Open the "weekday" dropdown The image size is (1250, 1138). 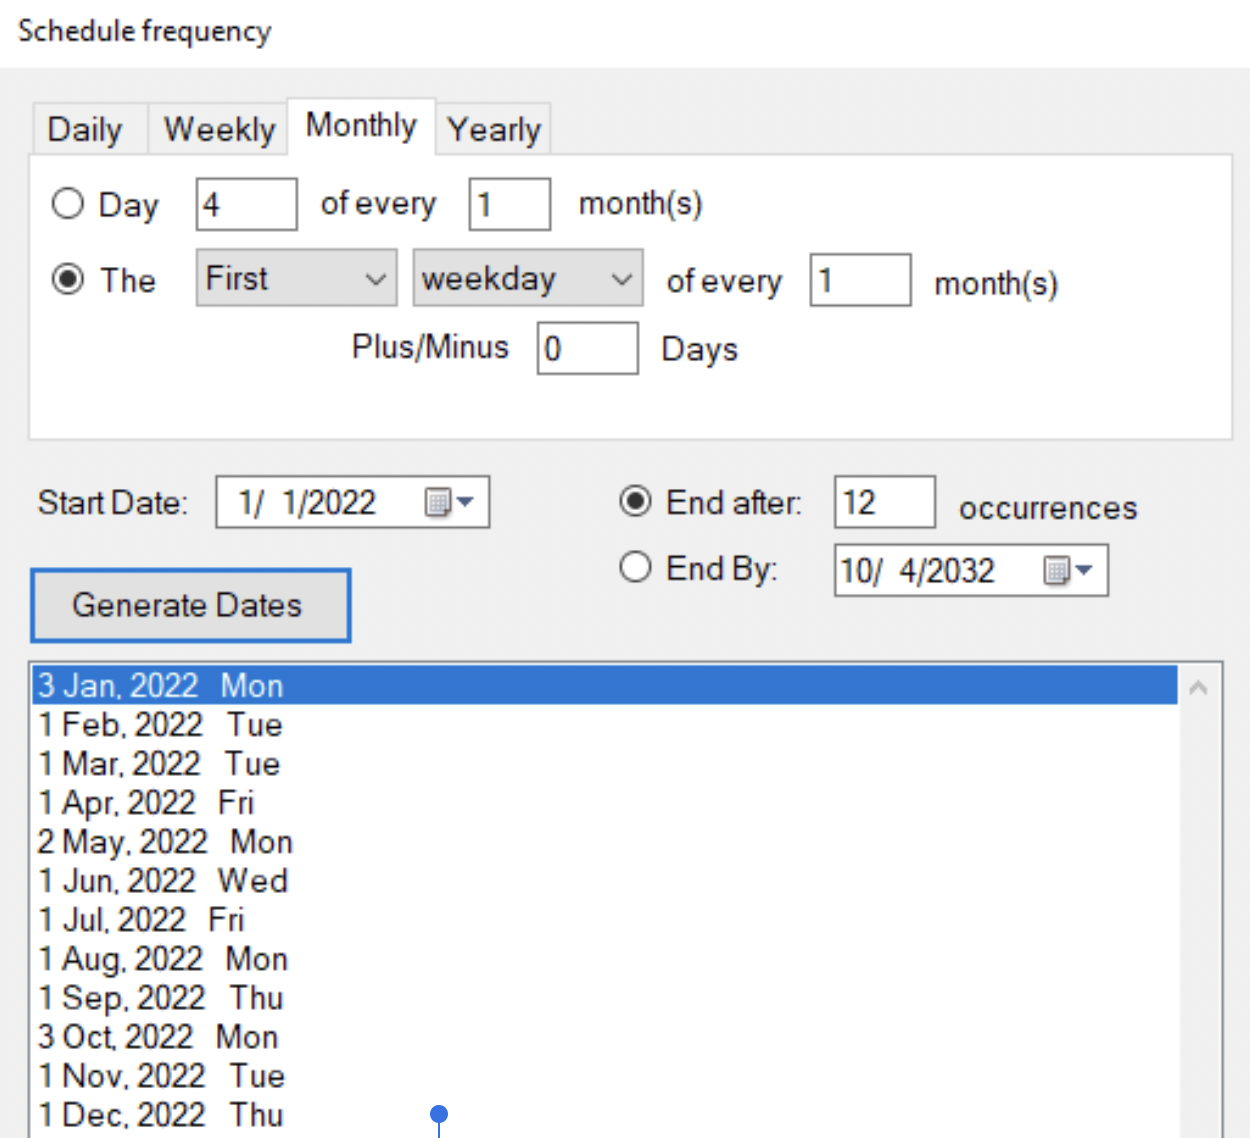pos(528,278)
